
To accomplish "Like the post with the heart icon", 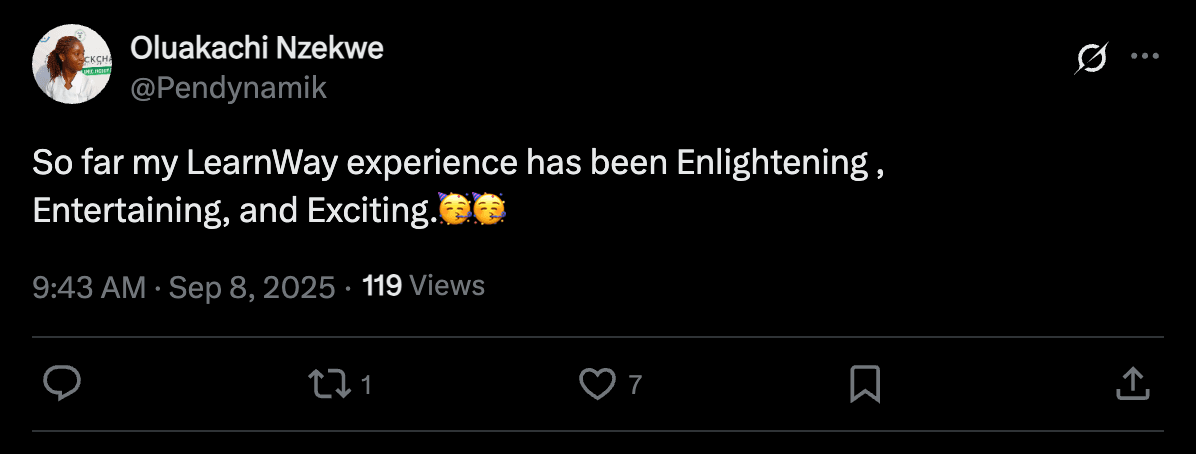I will 597,384.
